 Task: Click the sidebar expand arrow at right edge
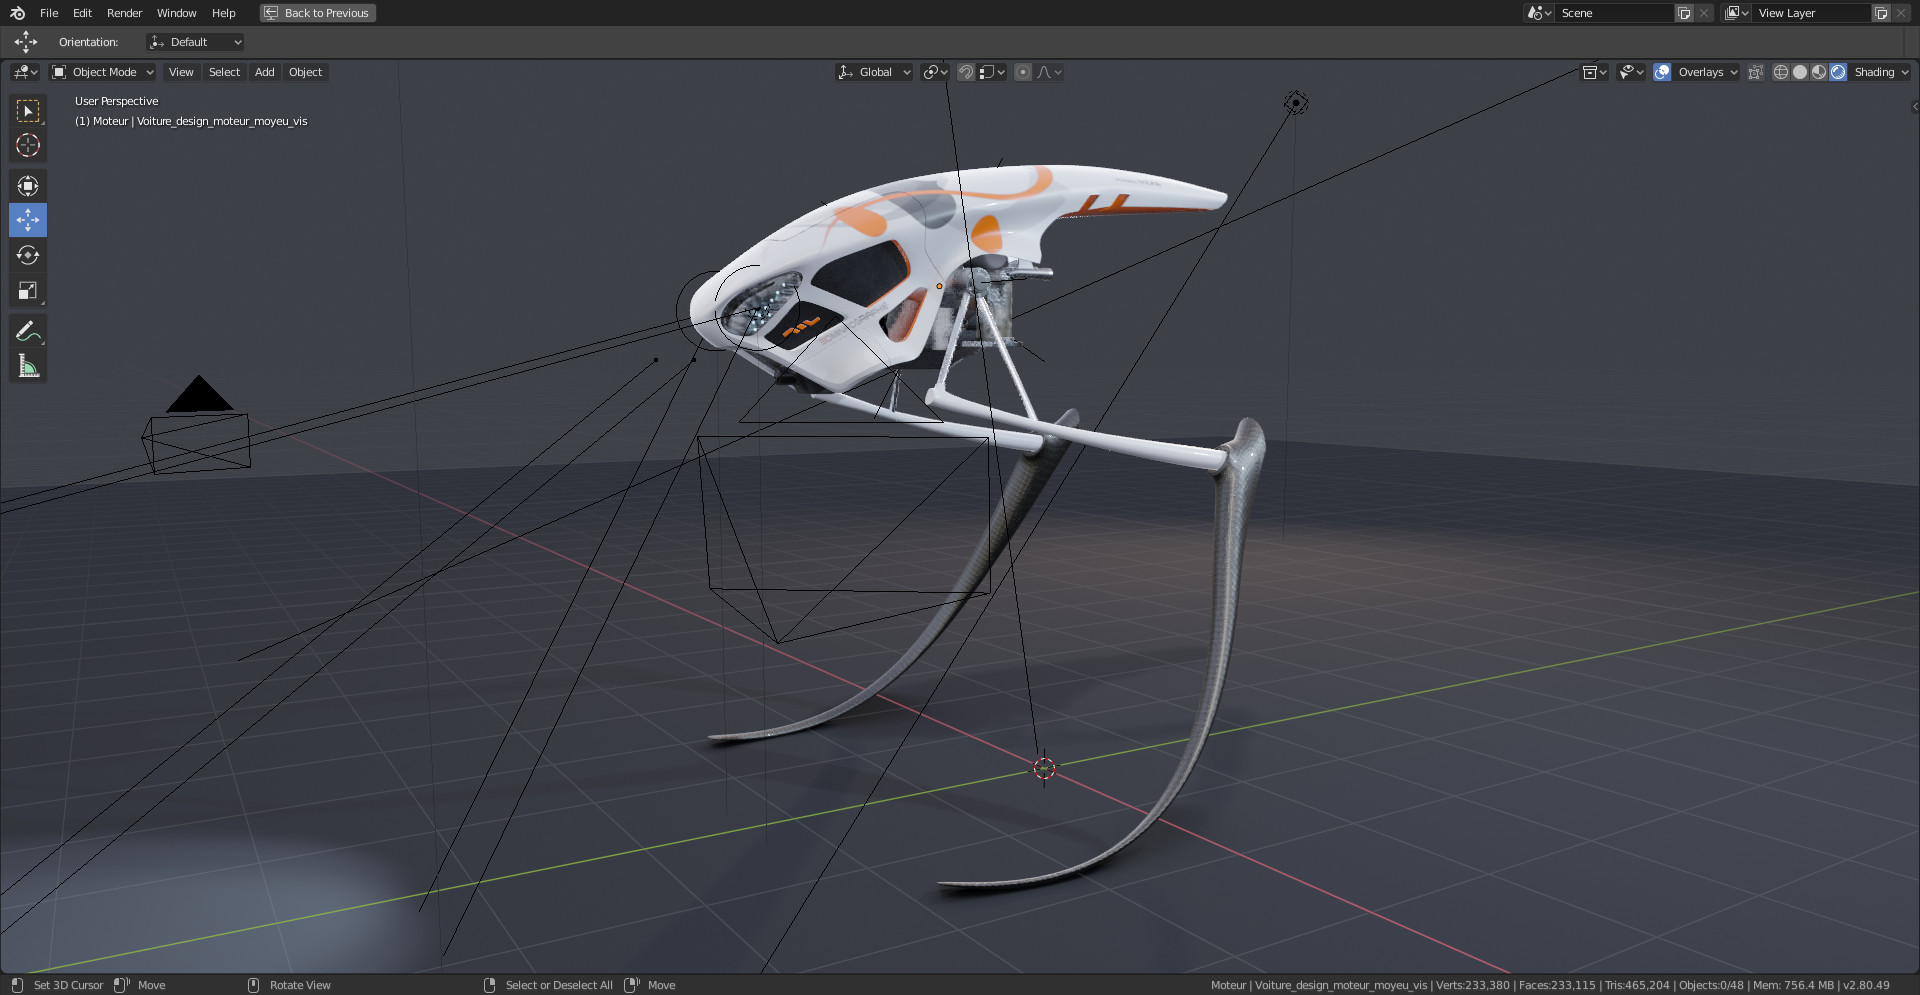coord(1914,107)
